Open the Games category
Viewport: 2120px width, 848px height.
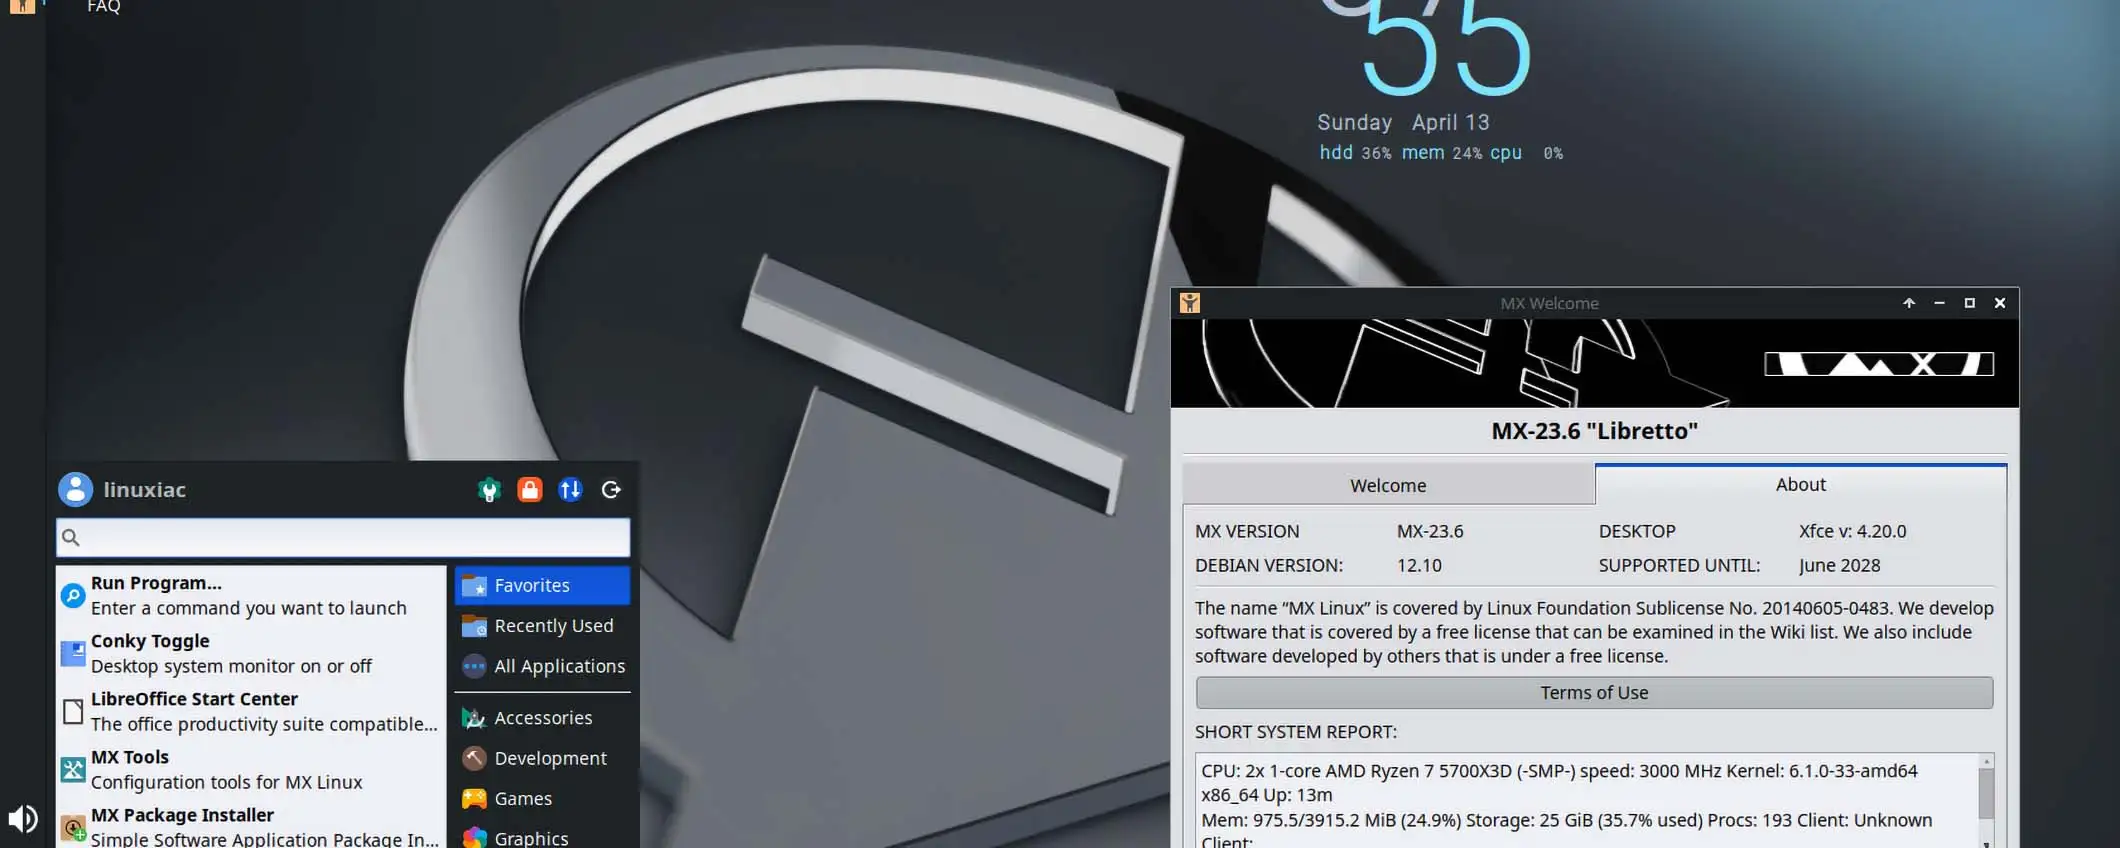[542, 798]
